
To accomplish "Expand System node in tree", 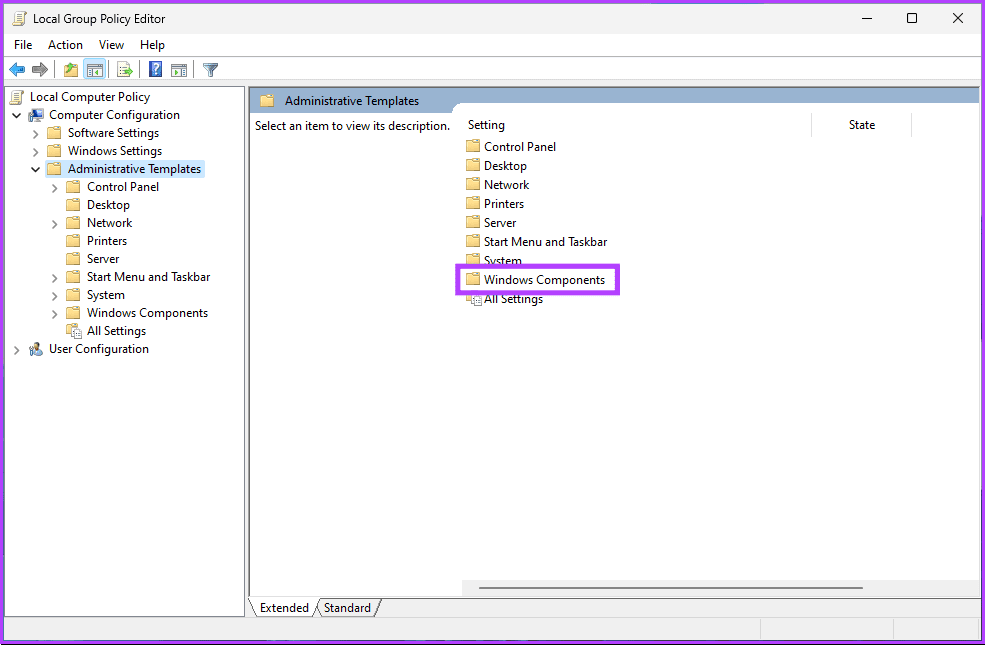I will point(54,296).
